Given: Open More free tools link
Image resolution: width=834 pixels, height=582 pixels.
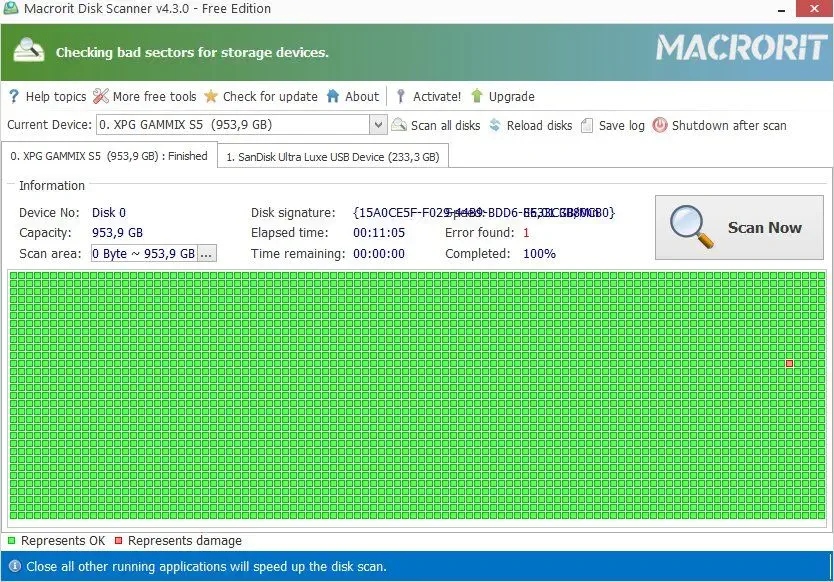Looking at the screenshot, I should (154, 96).
